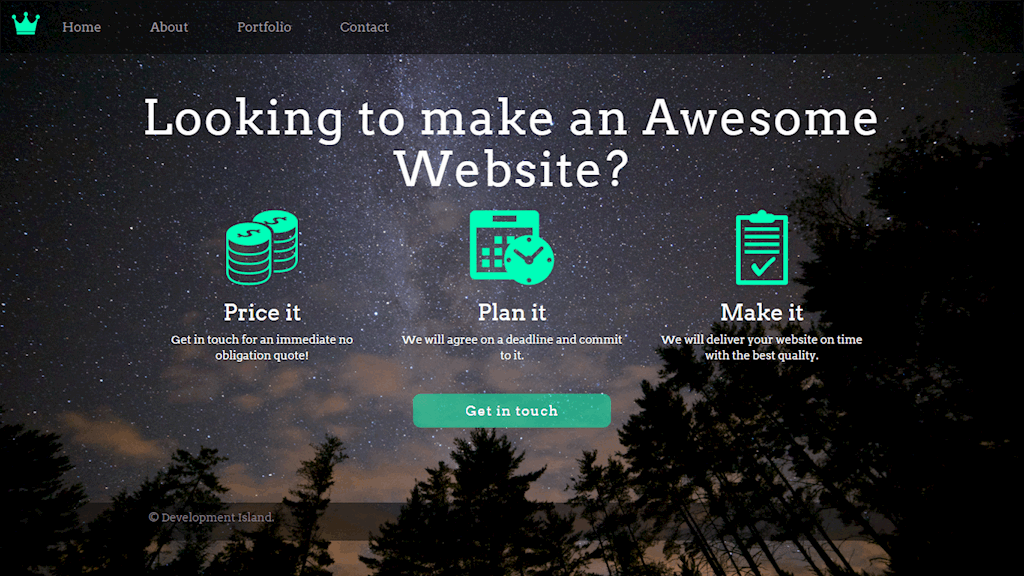Click the clipboard checklist icon
The height and width of the screenshot is (576, 1024).
[x=761, y=247]
